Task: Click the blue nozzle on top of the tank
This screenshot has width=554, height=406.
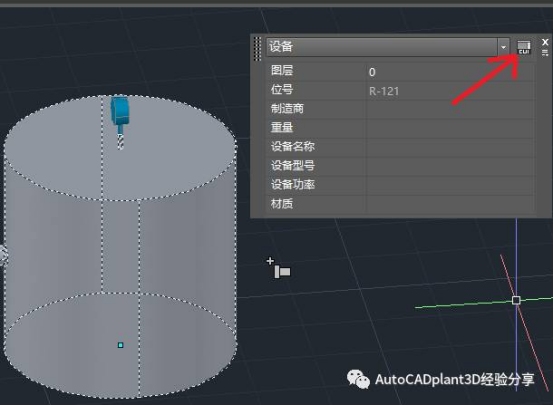Action: pos(120,110)
